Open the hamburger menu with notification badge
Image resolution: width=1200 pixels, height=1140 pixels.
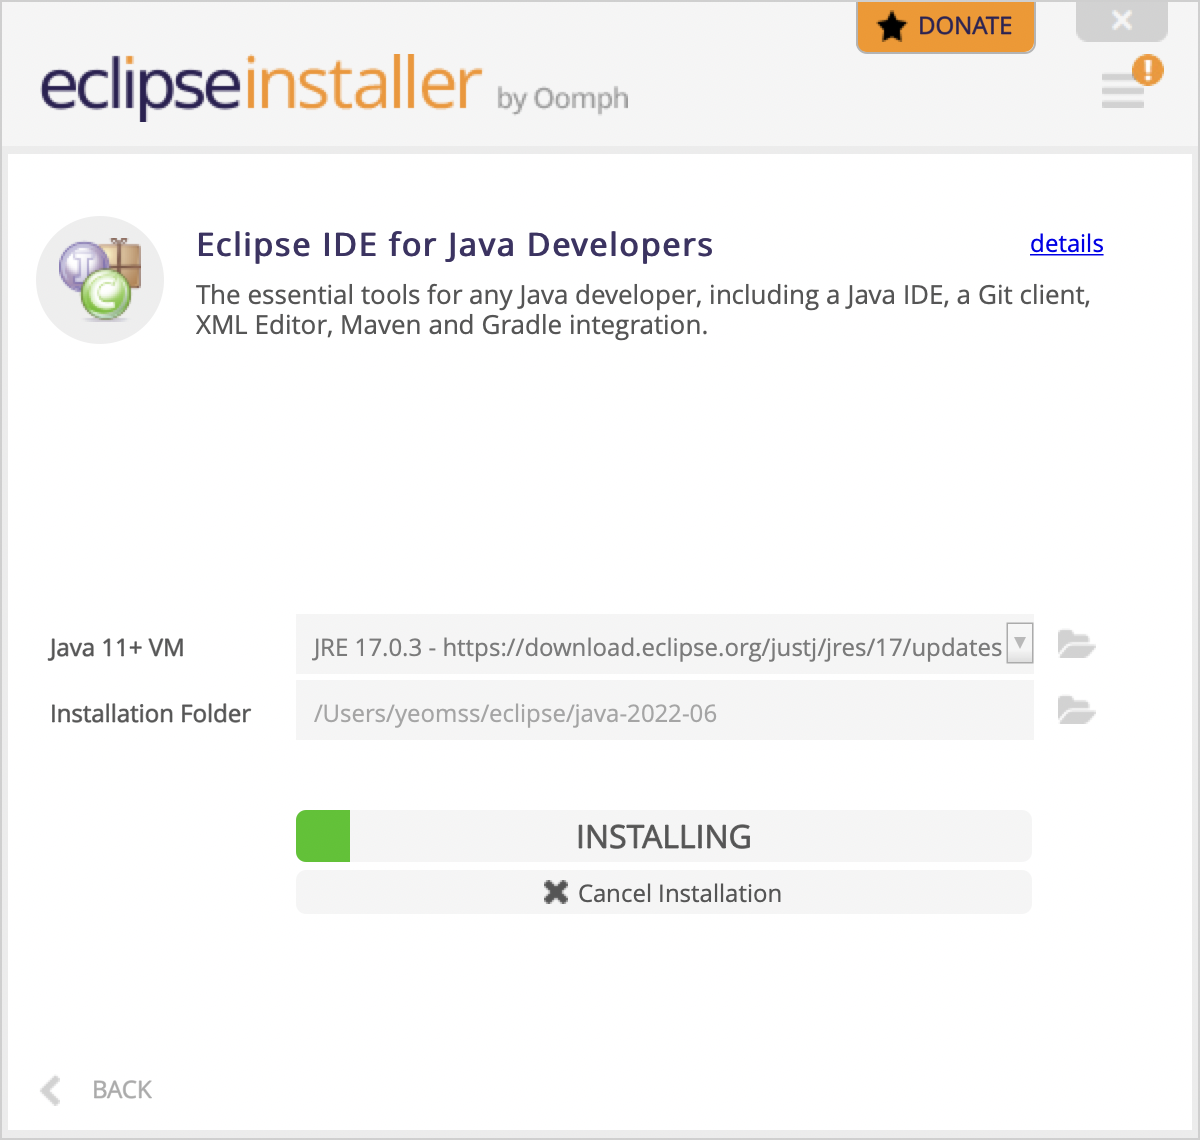pos(1130,84)
